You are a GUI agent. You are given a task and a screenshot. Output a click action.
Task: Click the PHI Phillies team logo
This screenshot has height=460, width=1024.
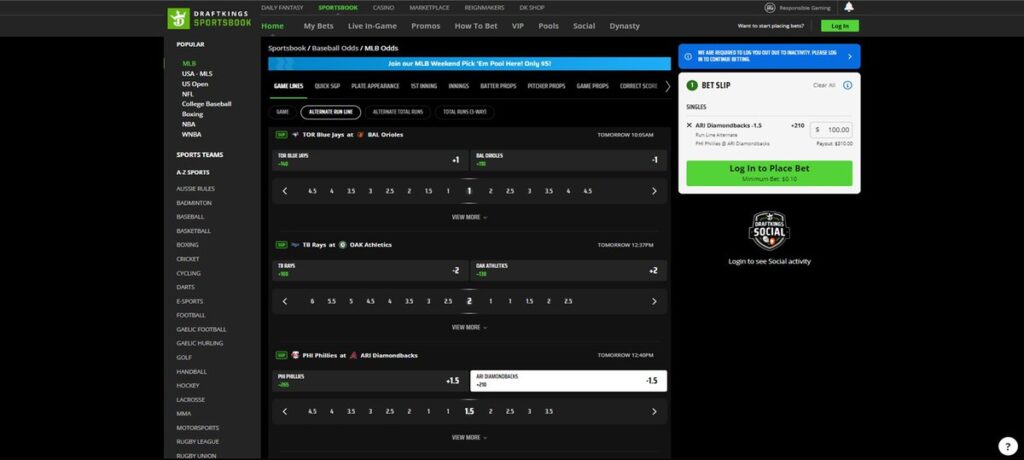[295, 355]
